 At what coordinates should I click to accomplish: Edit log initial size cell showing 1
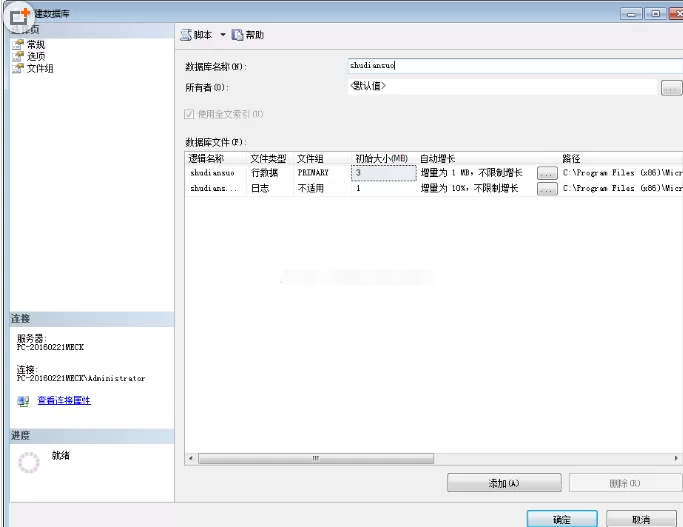[384, 188]
